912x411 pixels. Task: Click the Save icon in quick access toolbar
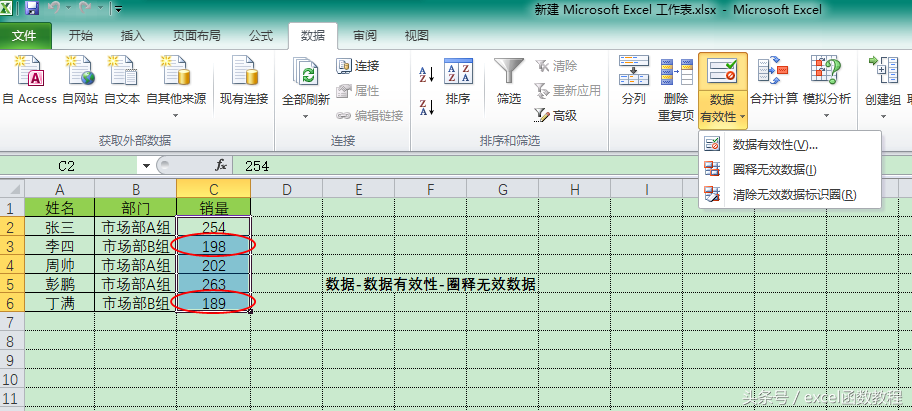tap(33, 9)
